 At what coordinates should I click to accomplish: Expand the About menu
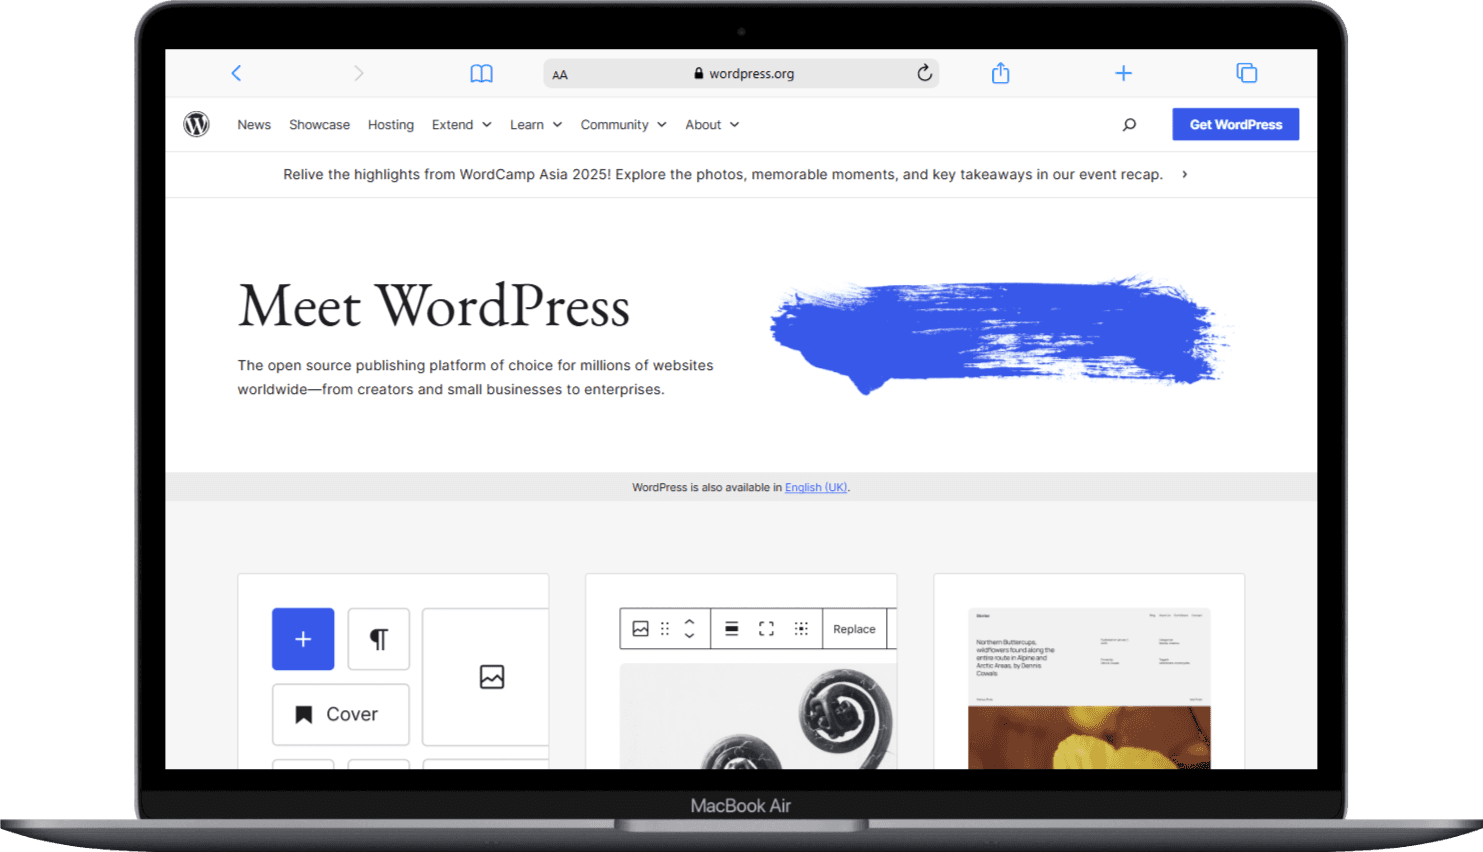(712, 125)
